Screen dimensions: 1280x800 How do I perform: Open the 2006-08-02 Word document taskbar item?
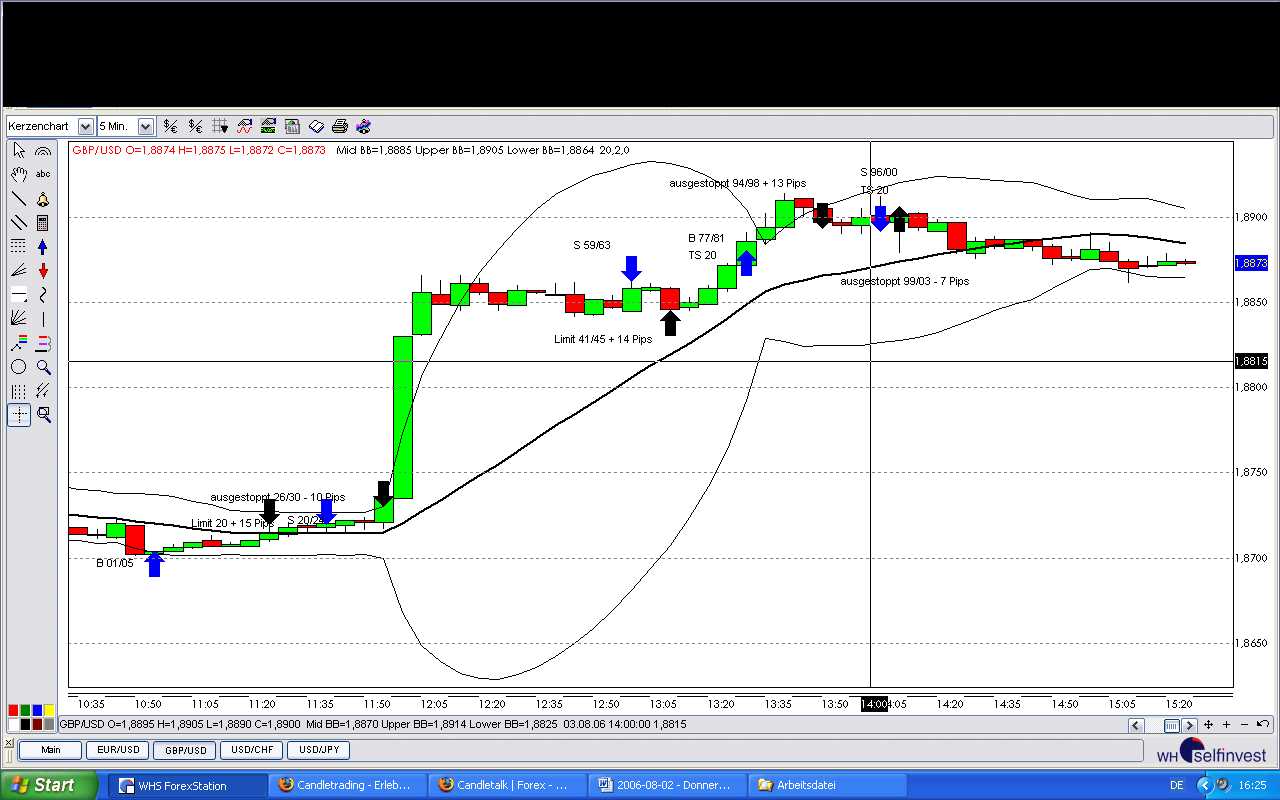click(x=668, y=785)
